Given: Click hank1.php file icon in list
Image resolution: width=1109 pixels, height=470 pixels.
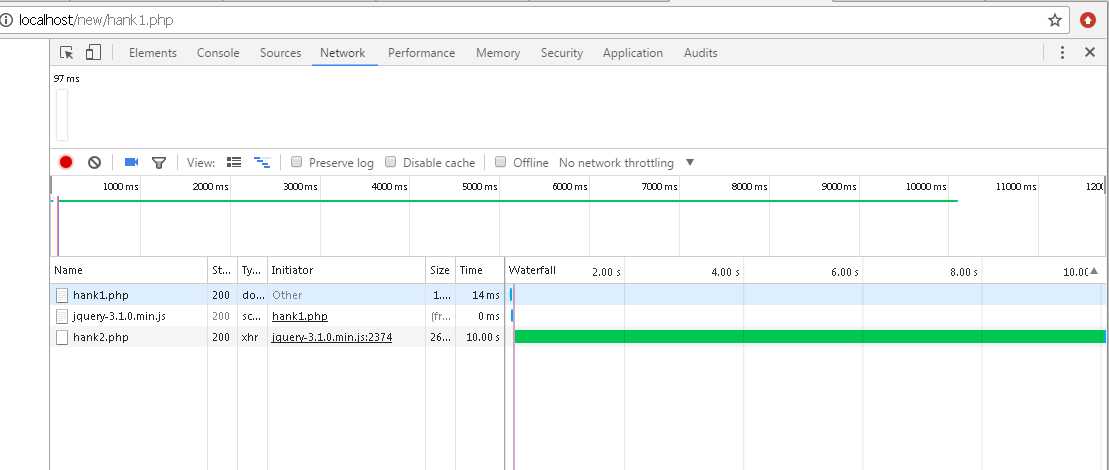Looking at the screenshot, I should (62, 295).
